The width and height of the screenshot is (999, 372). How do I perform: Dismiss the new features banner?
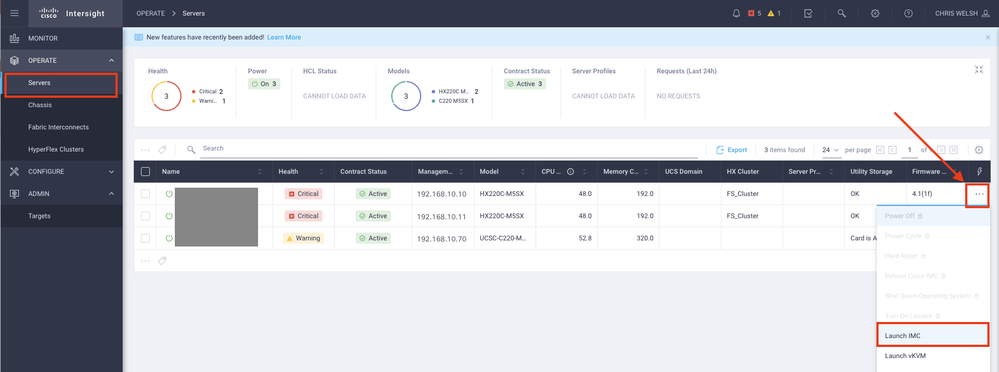point(988,38)
